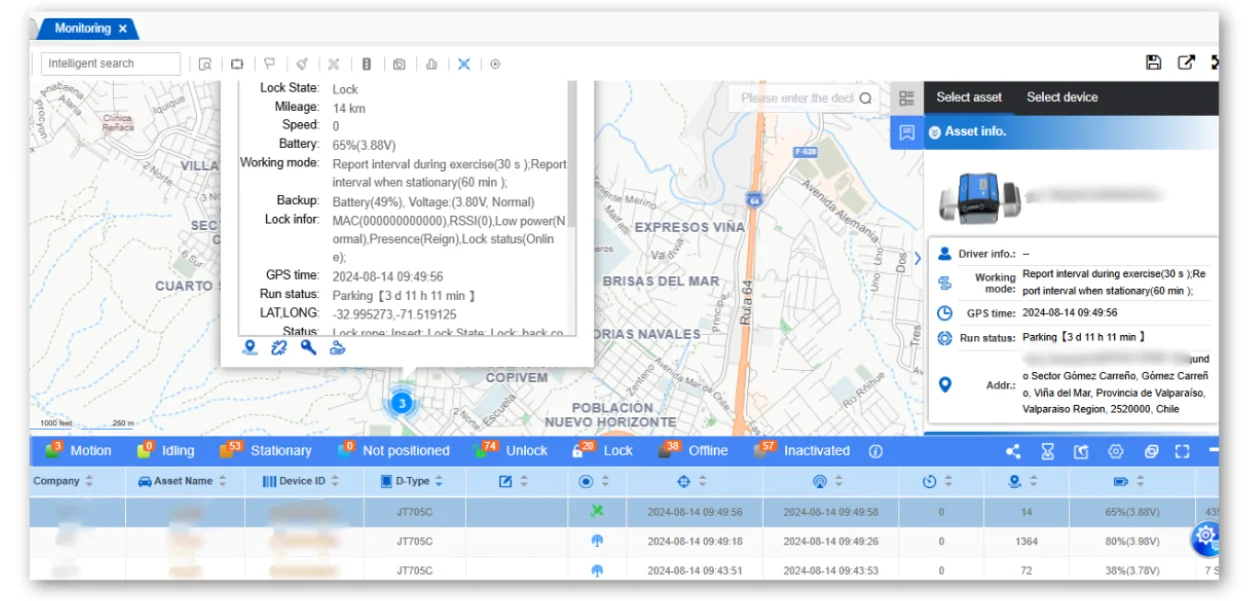Click the floating blue gear button
The width and height of the screenshot is (1258, 601).
tap(1206, 537)
